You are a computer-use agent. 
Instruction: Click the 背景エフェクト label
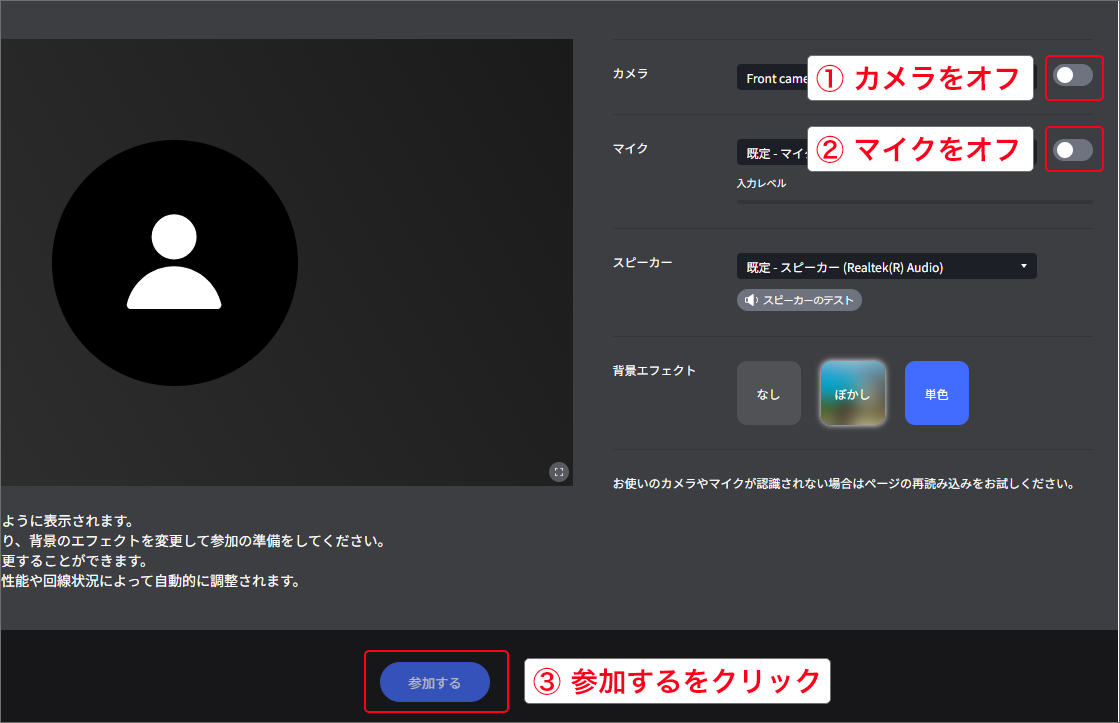[x=654, y=371]
